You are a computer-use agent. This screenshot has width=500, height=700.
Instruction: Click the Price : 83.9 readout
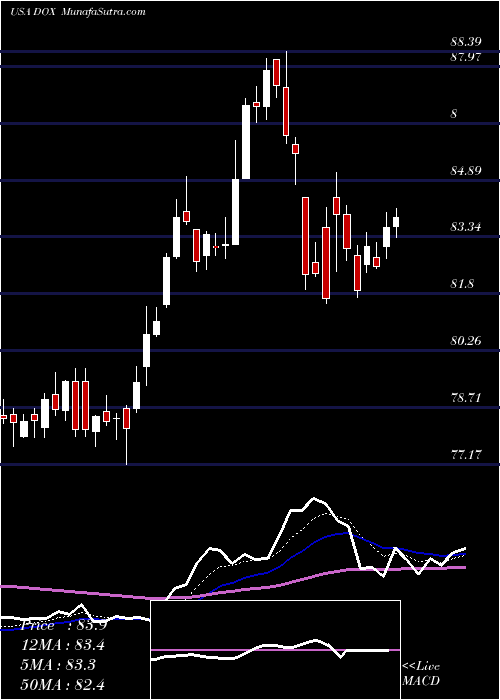click(x=63, y=625)
